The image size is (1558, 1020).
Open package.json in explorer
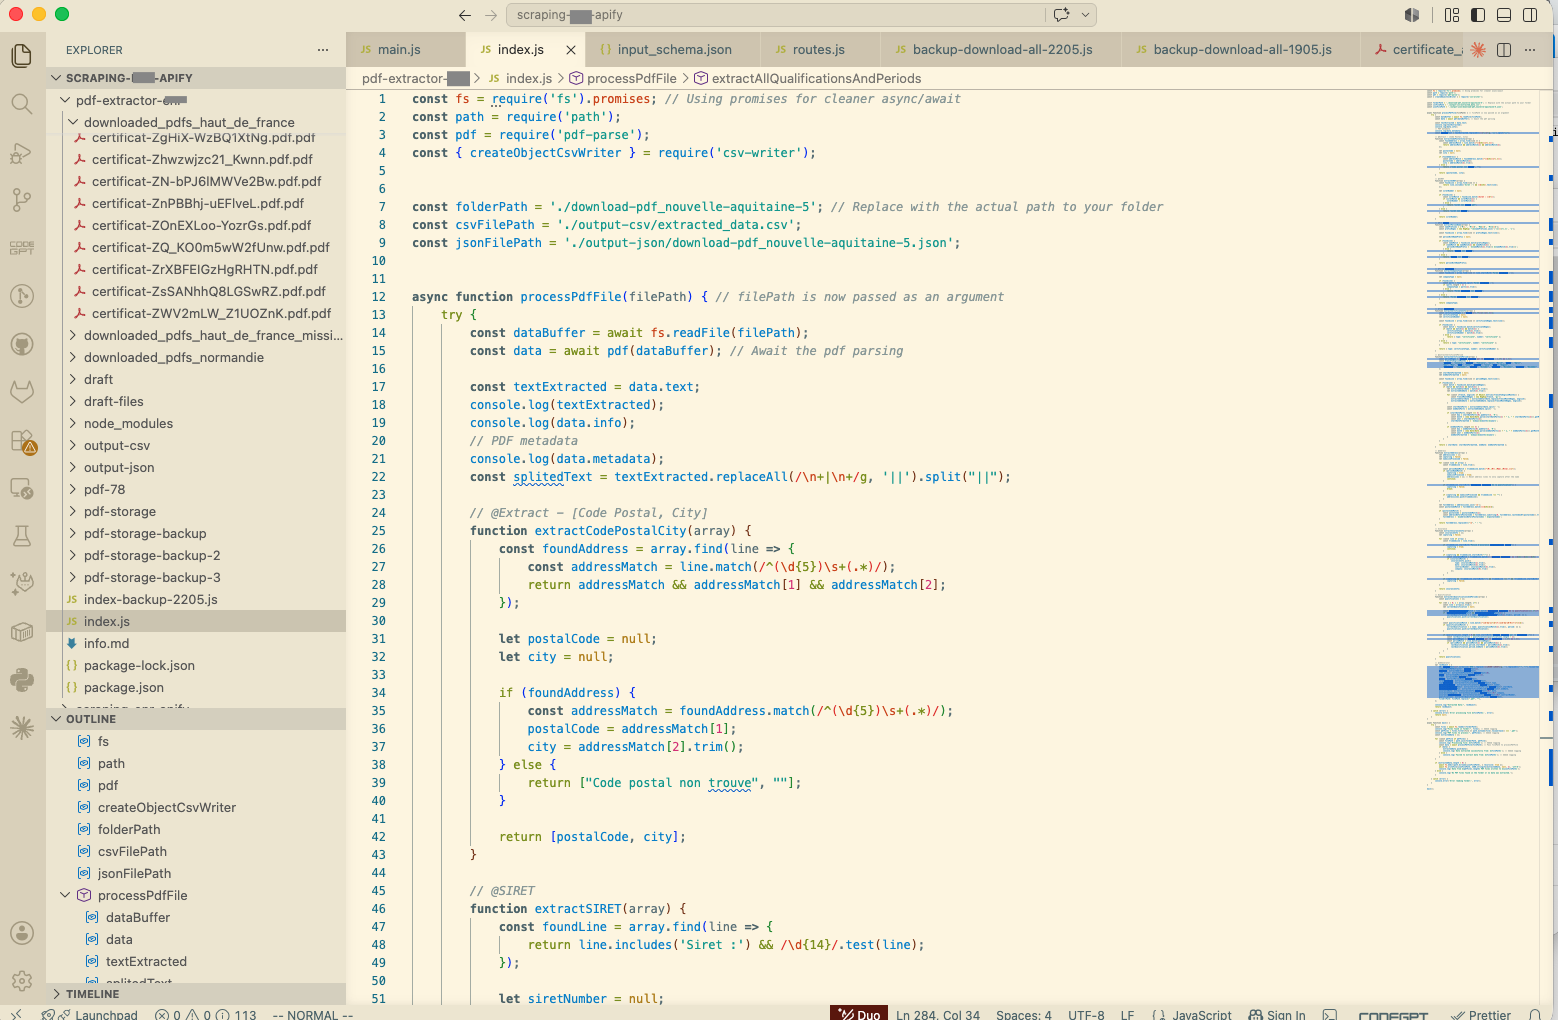tap(196, 687)
